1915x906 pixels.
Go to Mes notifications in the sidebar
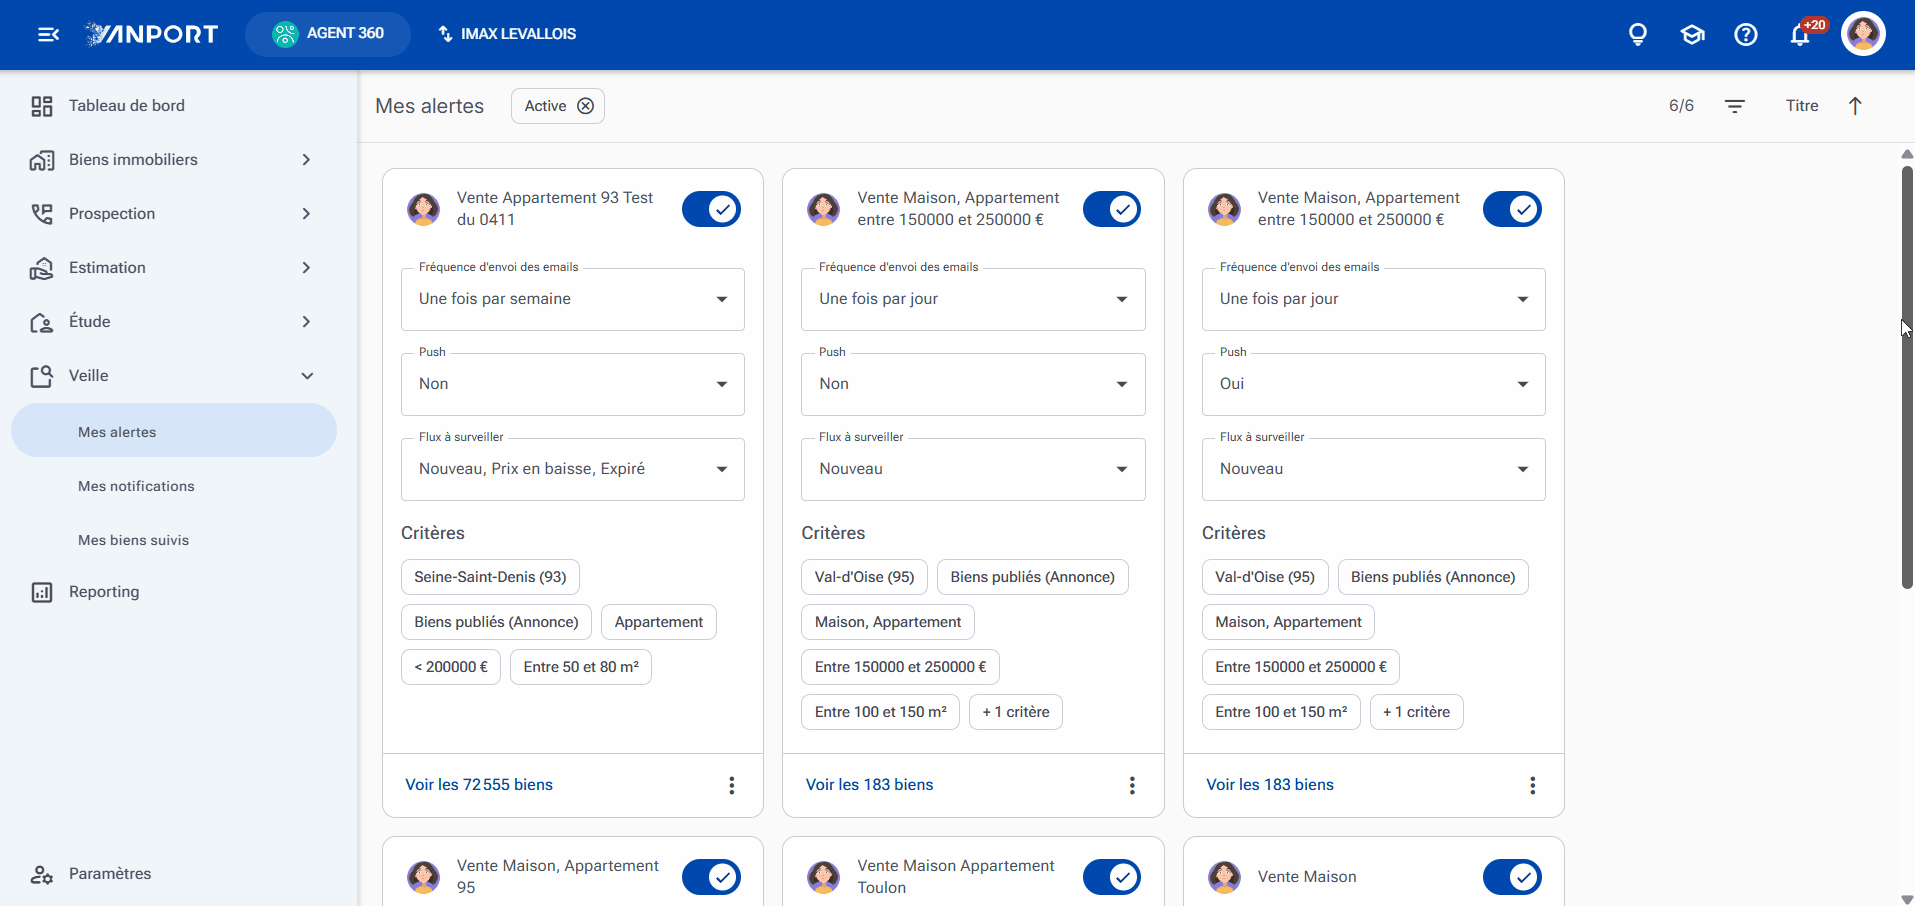pyautogui.click(x=136, y=486)
